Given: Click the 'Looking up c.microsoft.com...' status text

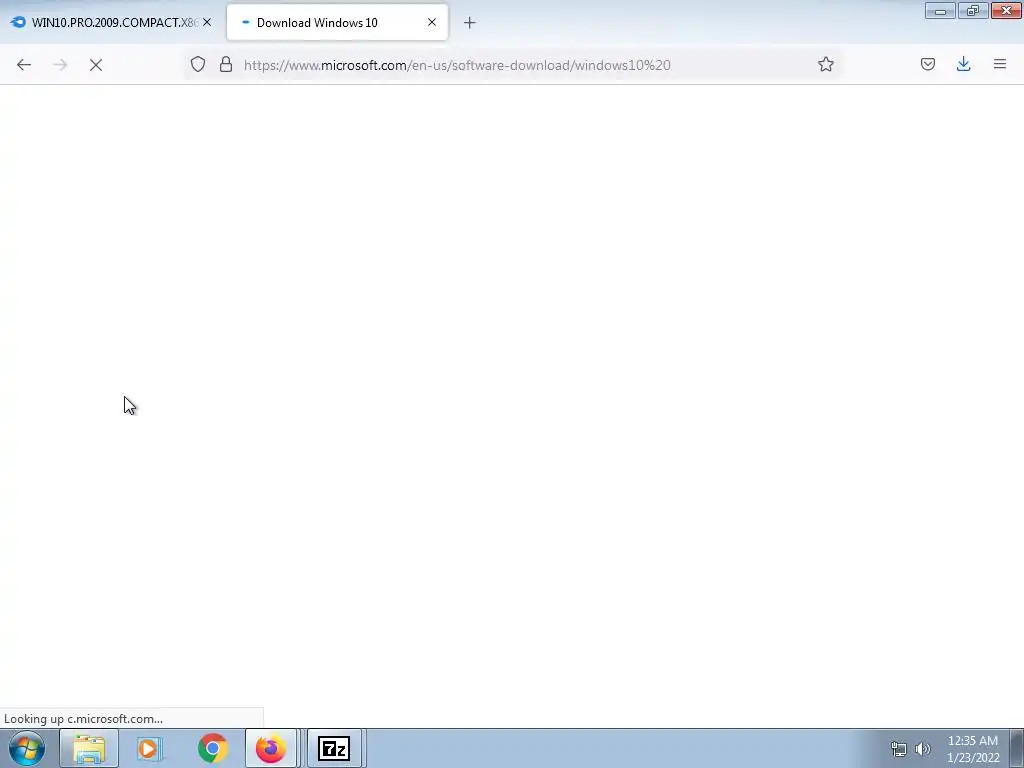Looking at the screenshot, I should [x=84, y=719].
